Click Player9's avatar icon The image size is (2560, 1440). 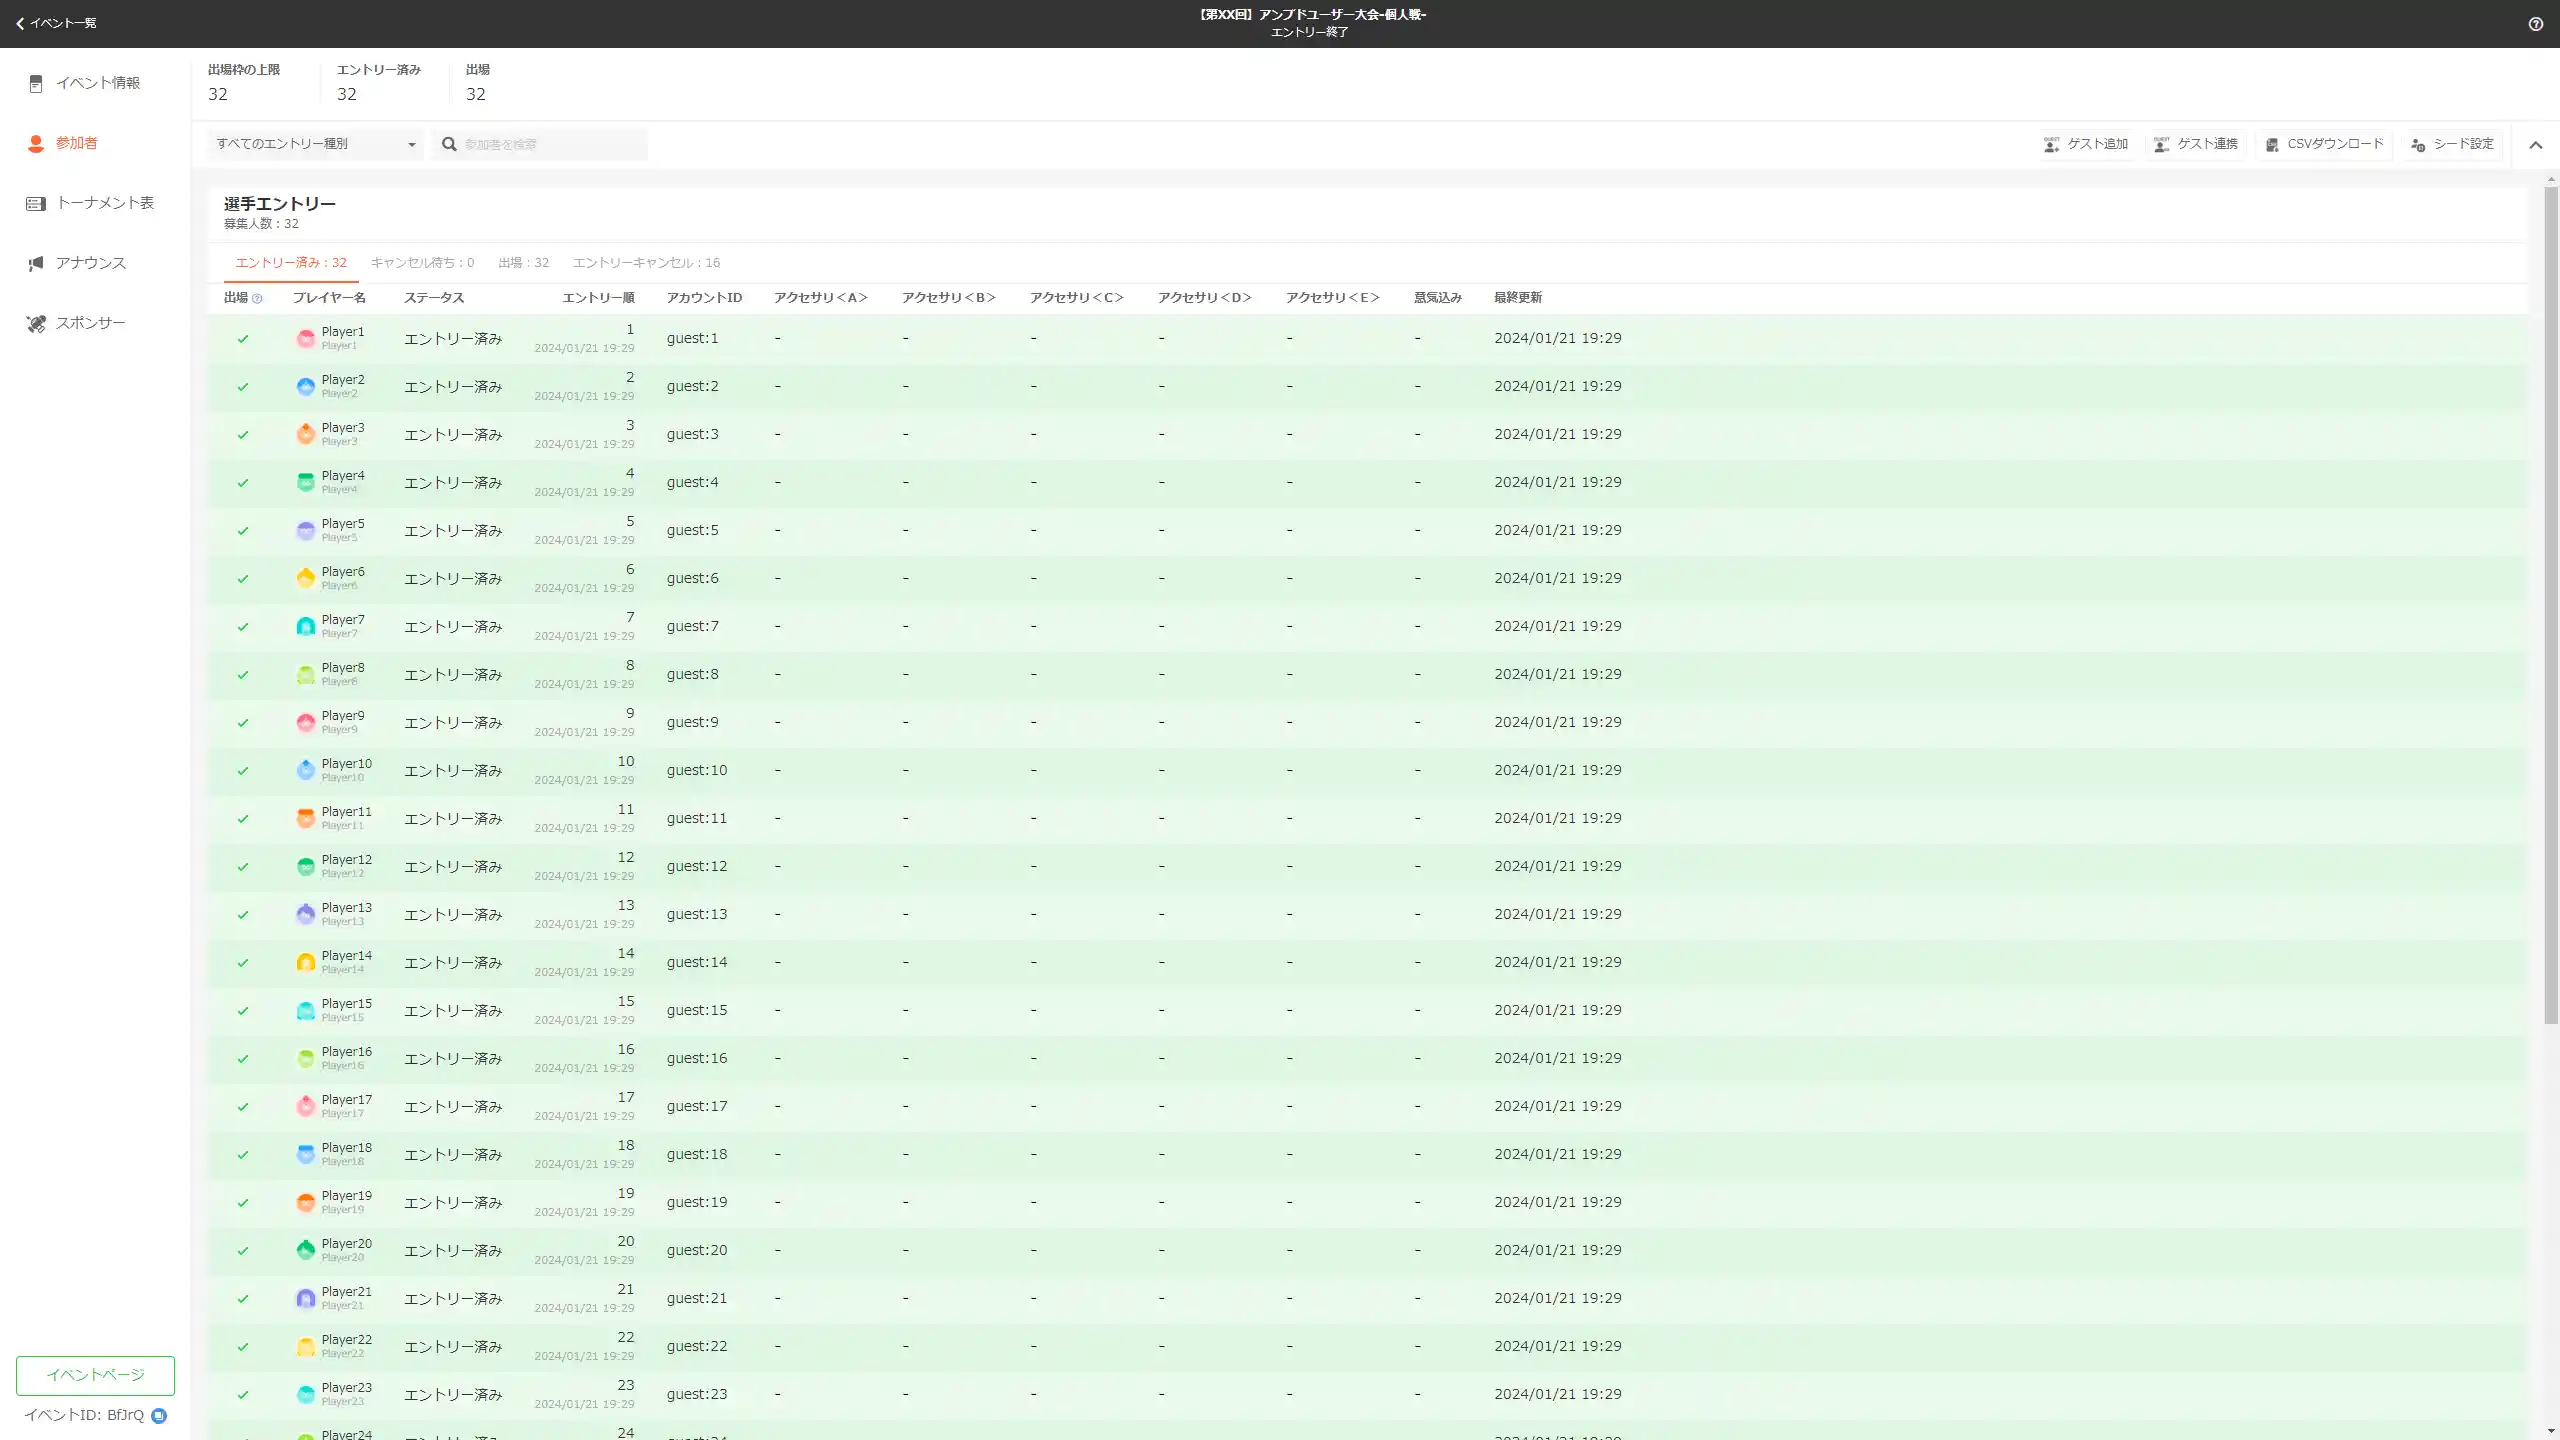pyautogui.click(x=306, y=722)
